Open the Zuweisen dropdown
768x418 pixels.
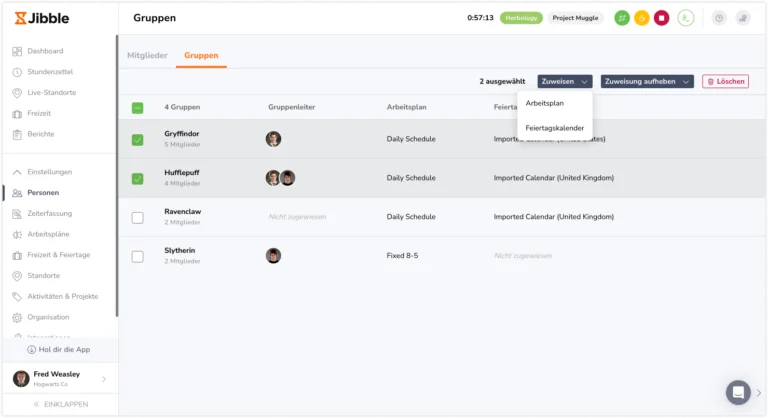565,81
